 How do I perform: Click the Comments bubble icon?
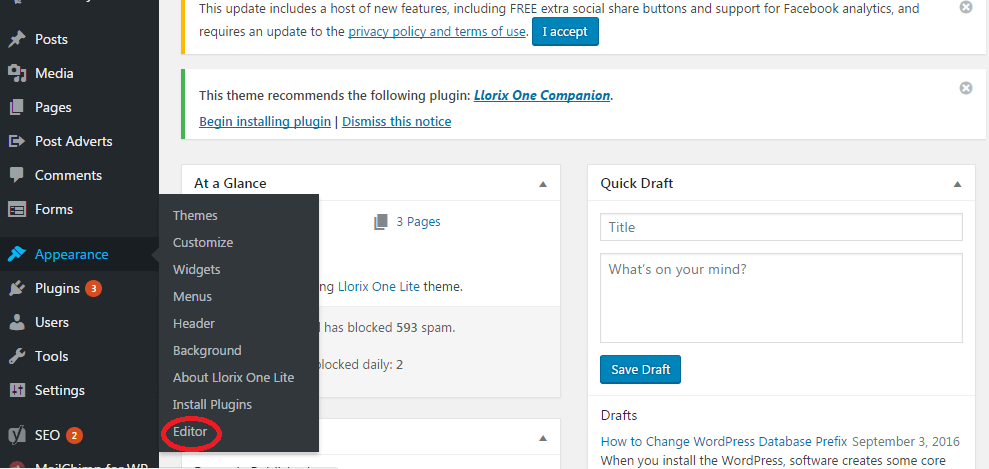coord(16,175)
